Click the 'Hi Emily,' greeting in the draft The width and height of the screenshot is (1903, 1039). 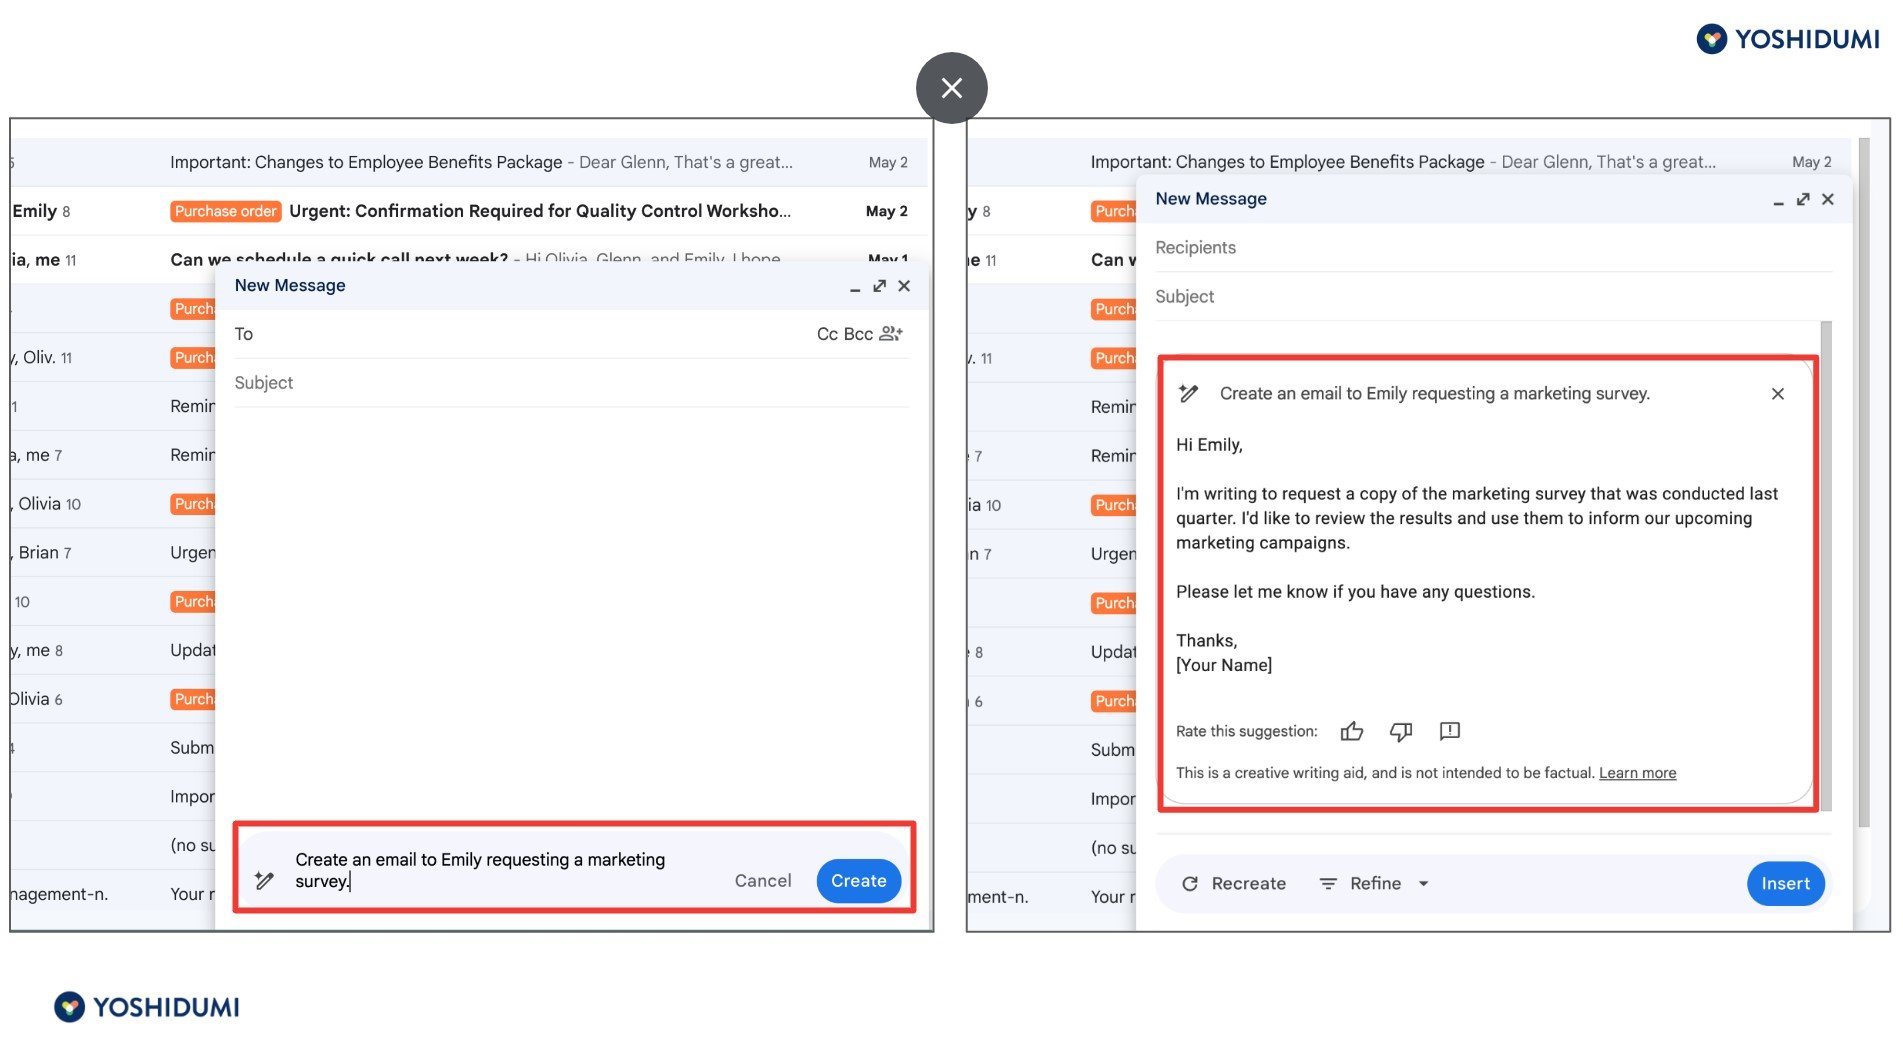click(1209, 445)
